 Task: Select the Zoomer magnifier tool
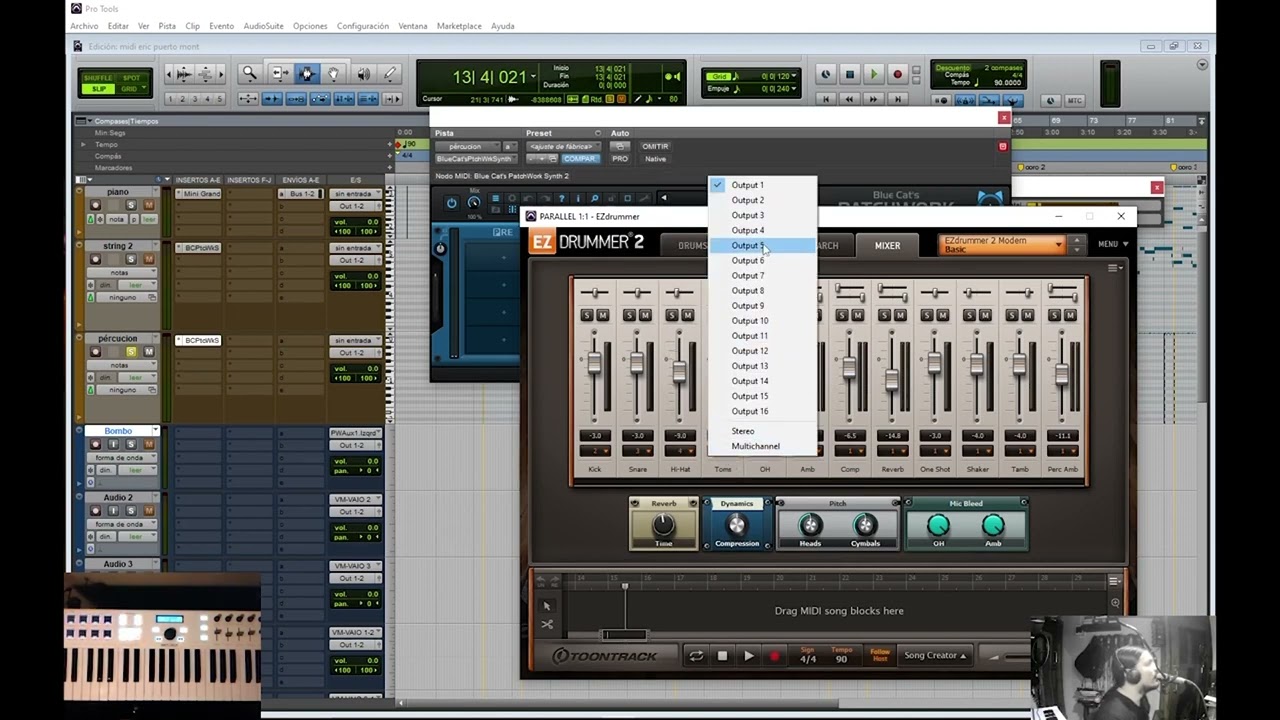[250, 74]
